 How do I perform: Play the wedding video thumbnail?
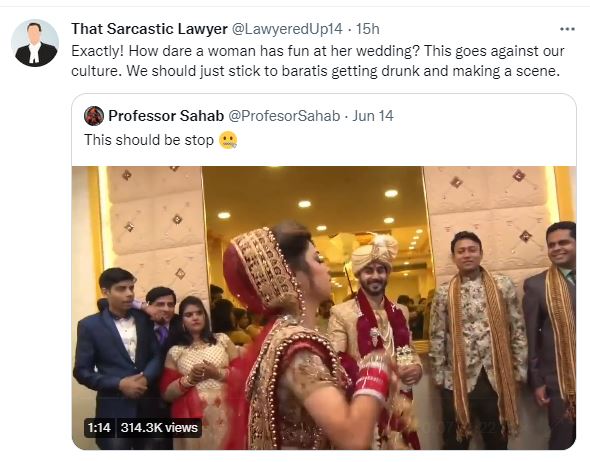(324, 308)
